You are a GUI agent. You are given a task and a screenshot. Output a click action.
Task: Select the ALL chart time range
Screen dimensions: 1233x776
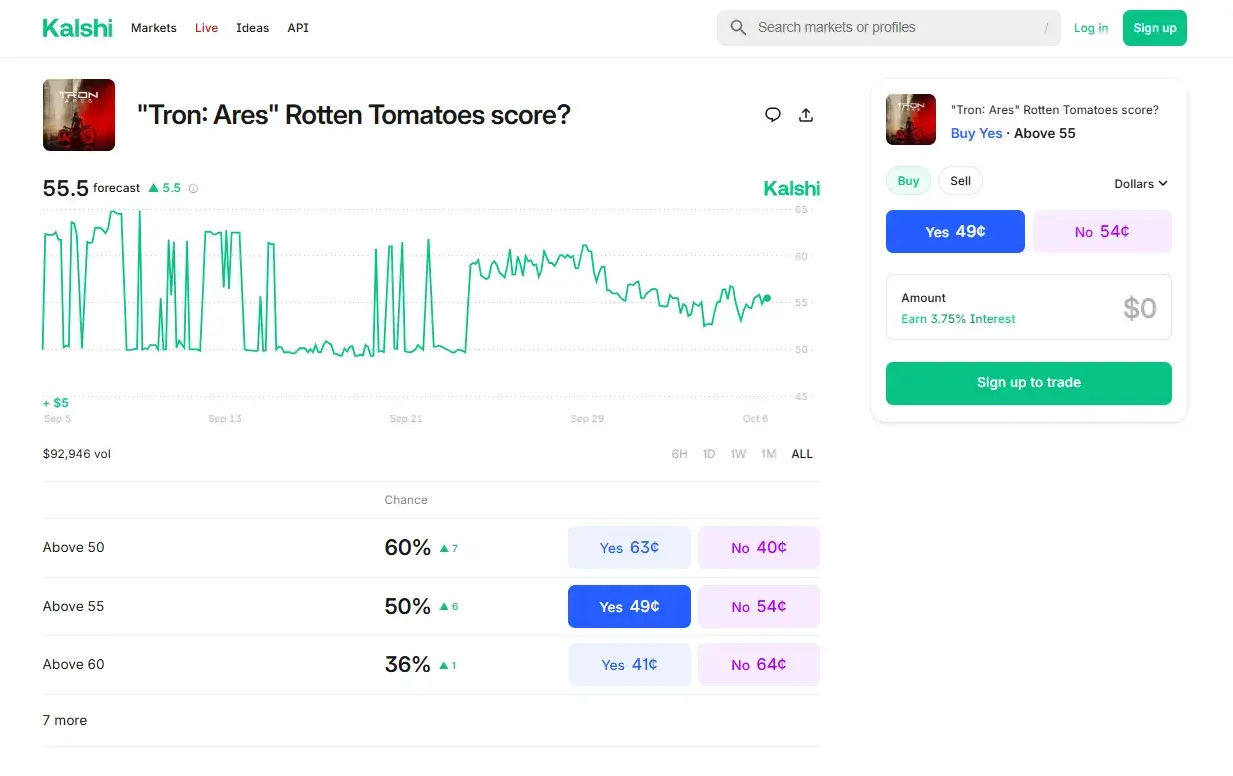(x=801, y=453)
